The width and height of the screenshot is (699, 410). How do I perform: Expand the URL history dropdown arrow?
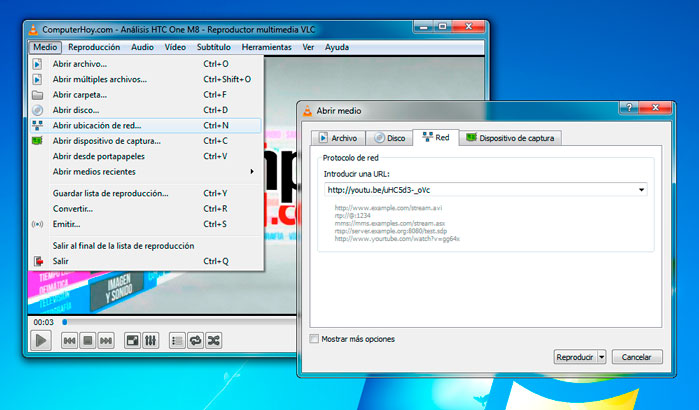[x=641, y=190]
